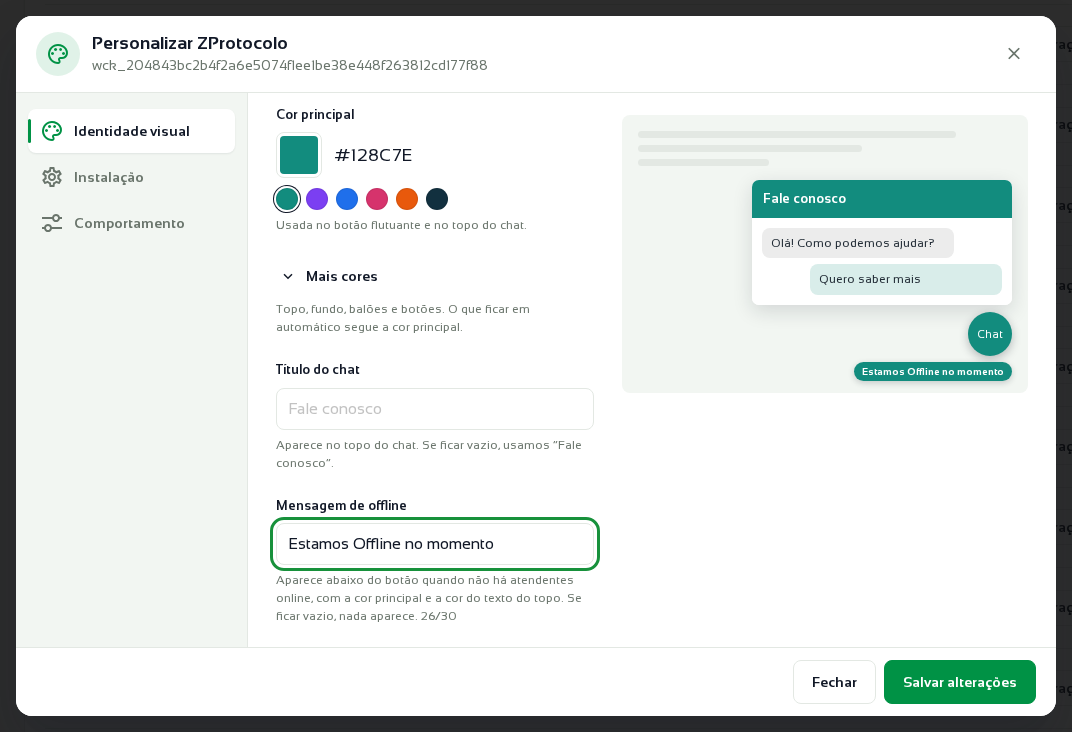
Task: Choose the pink preset color
Action: [377, 199]
